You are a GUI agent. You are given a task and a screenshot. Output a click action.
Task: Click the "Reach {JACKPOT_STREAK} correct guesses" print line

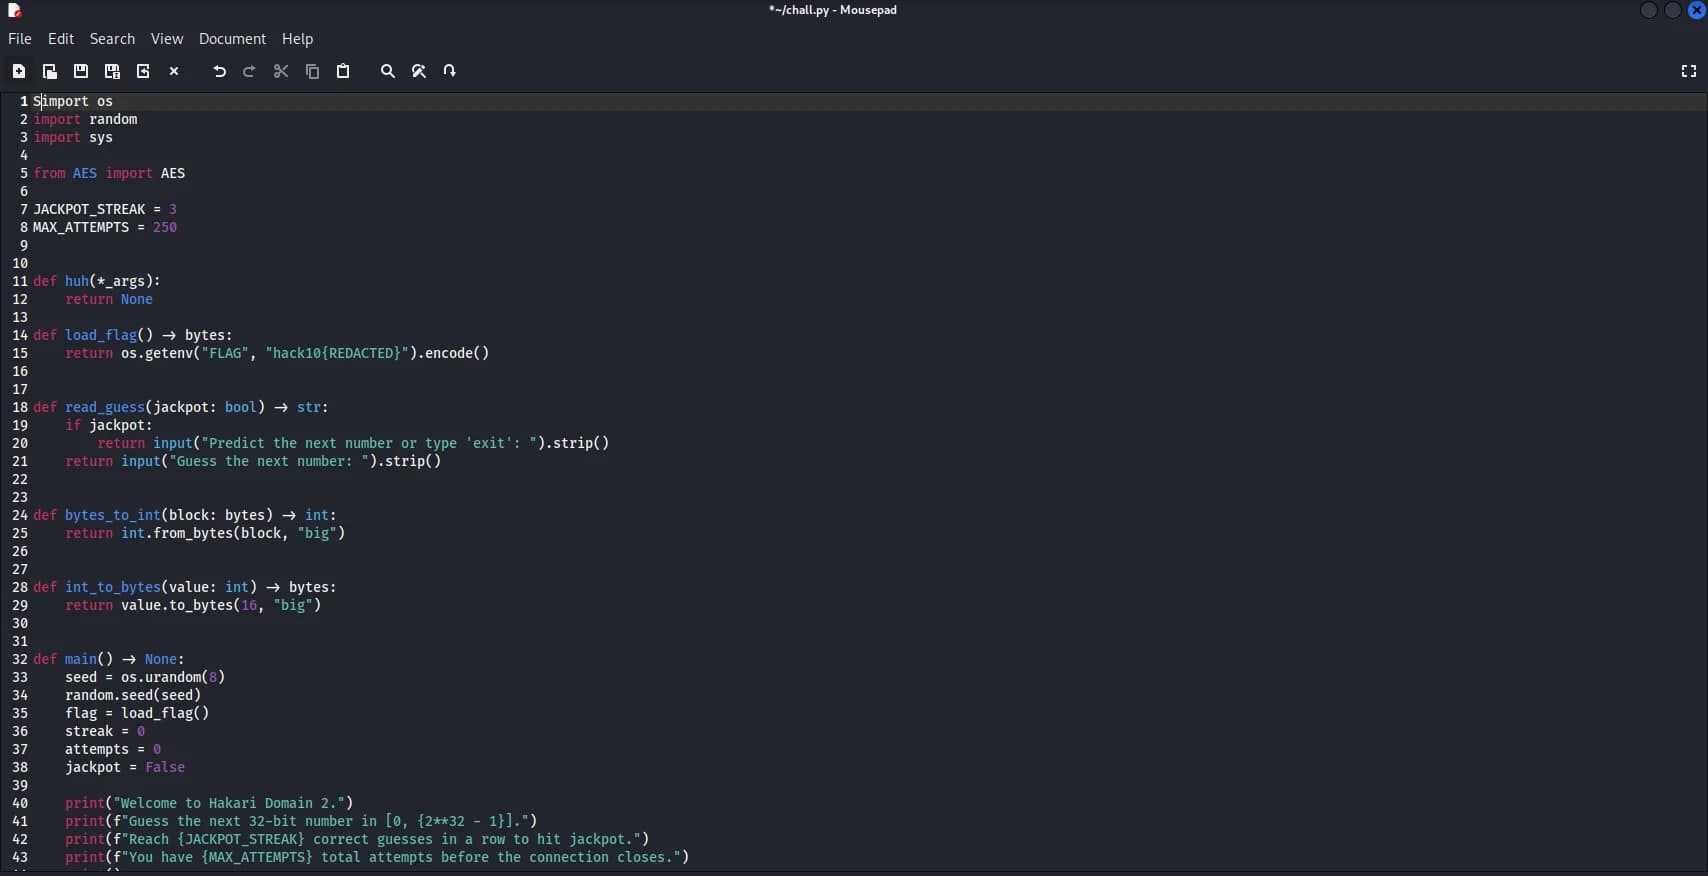tap(357, 839)
